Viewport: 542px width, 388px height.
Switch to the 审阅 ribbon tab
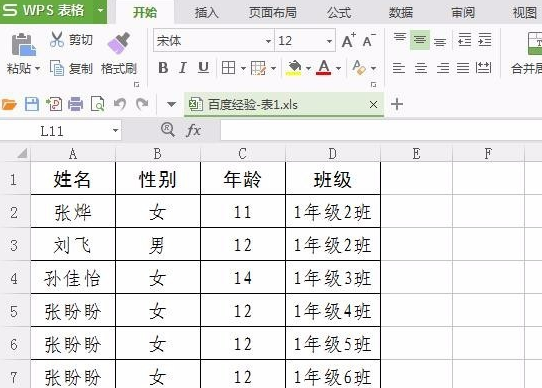pyautogui.click(x=463, y=12)
